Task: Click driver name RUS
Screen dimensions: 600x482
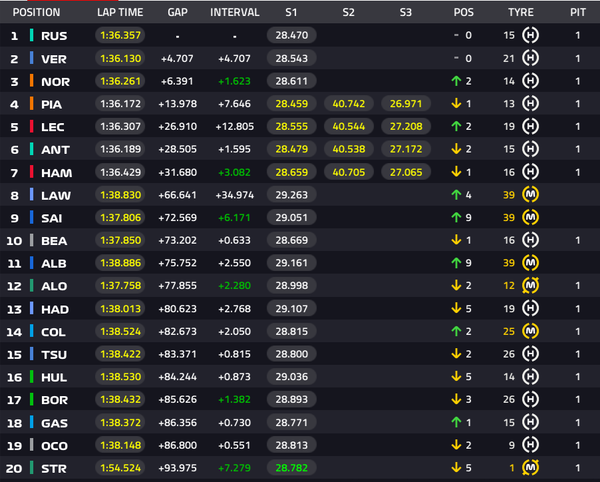Action: pos(54,36)
